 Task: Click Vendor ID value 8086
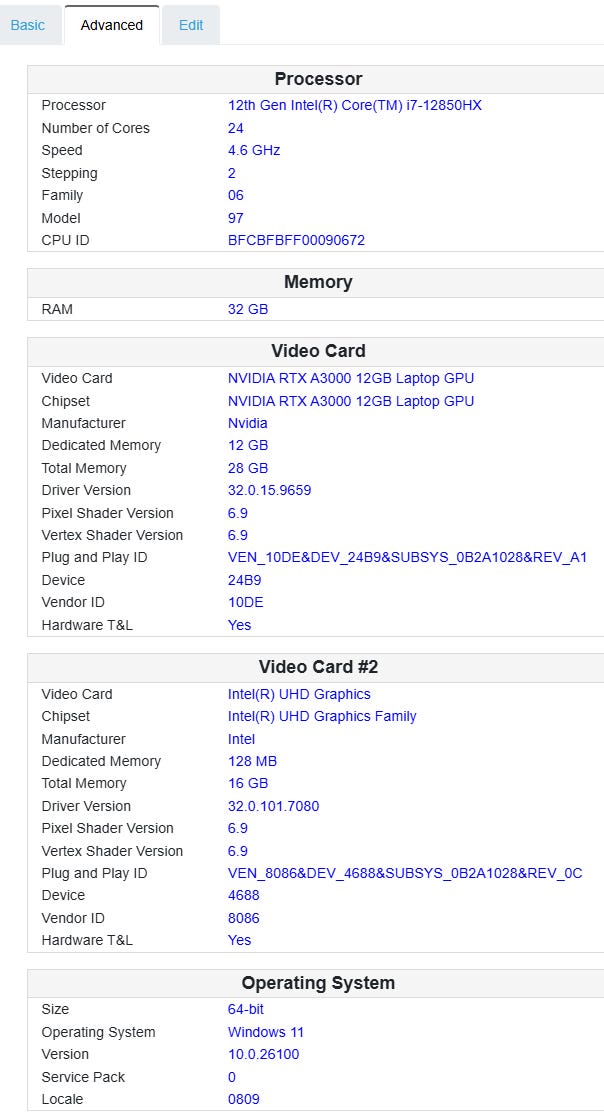(x=243, y=918)
